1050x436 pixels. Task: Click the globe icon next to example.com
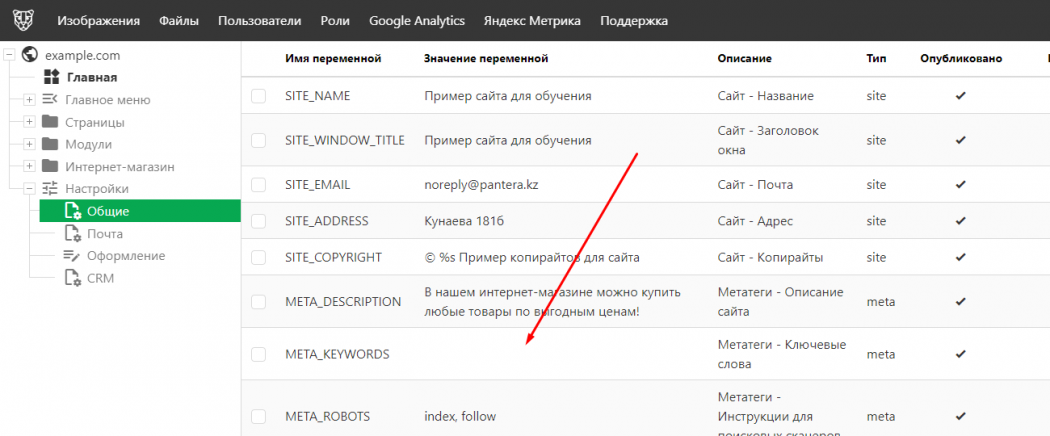tap(29, 55)
